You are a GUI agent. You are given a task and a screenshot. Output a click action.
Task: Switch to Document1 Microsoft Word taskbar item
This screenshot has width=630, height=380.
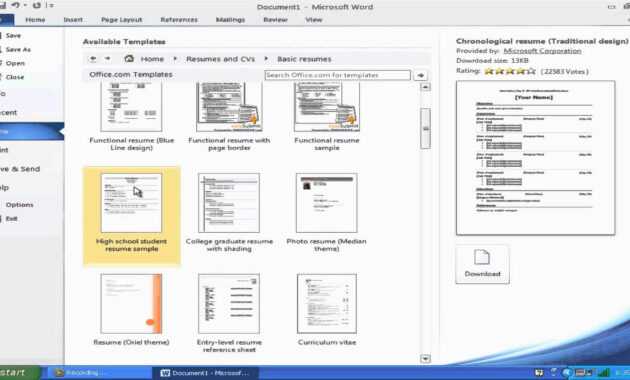coord(205,373)
